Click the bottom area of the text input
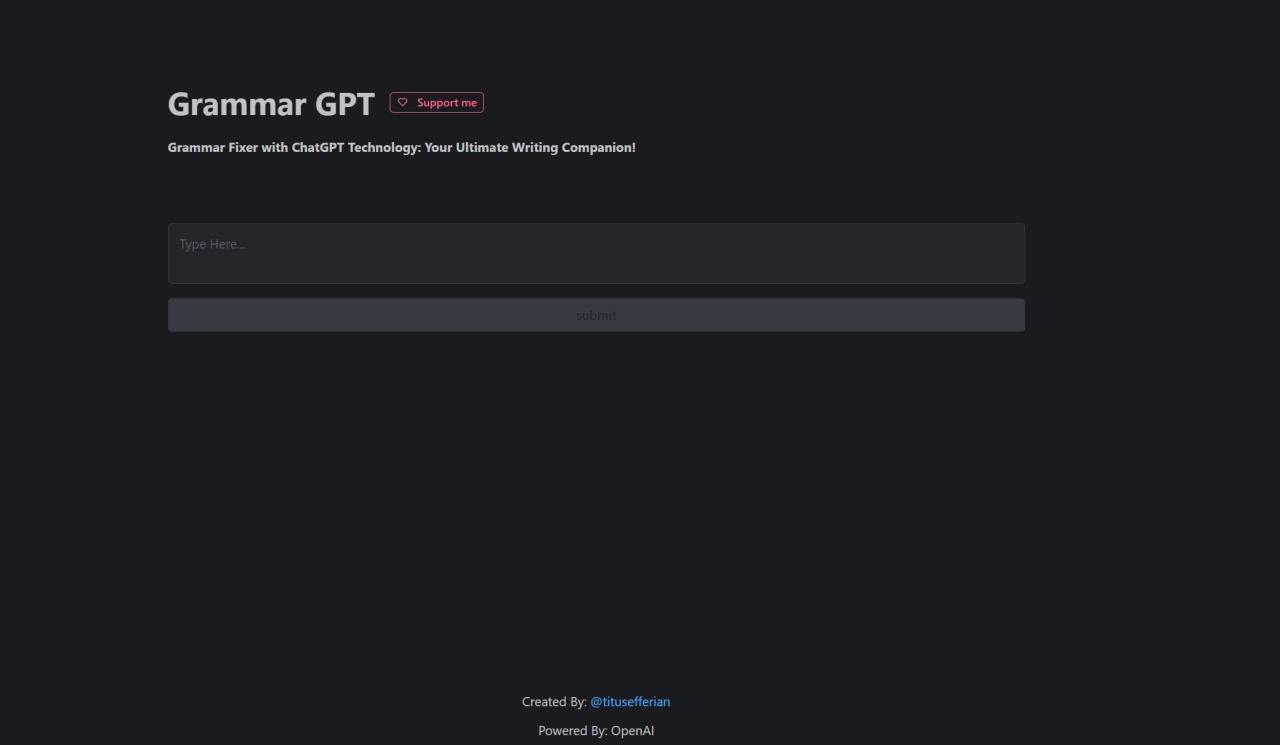 point(596,272)
